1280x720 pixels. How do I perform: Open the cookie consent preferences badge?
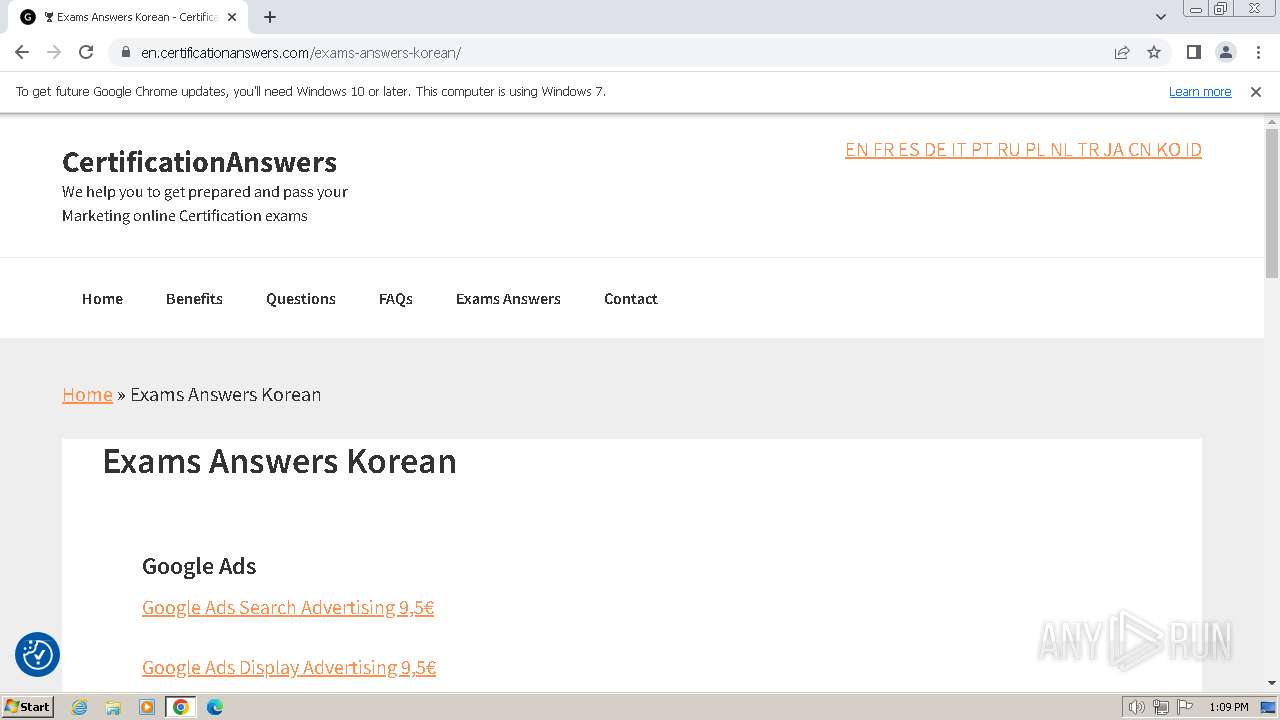(x=37, y=655)
